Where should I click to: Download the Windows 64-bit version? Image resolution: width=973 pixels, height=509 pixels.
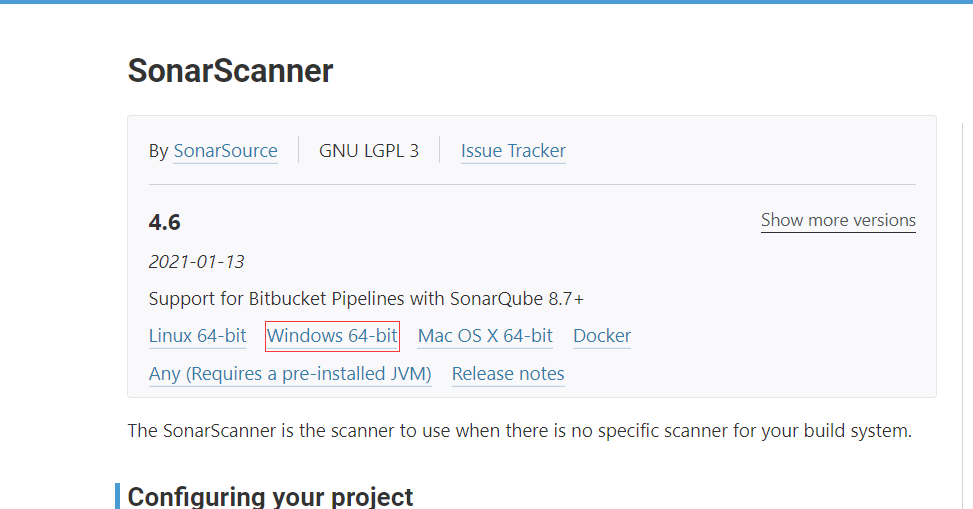[332, 336]
